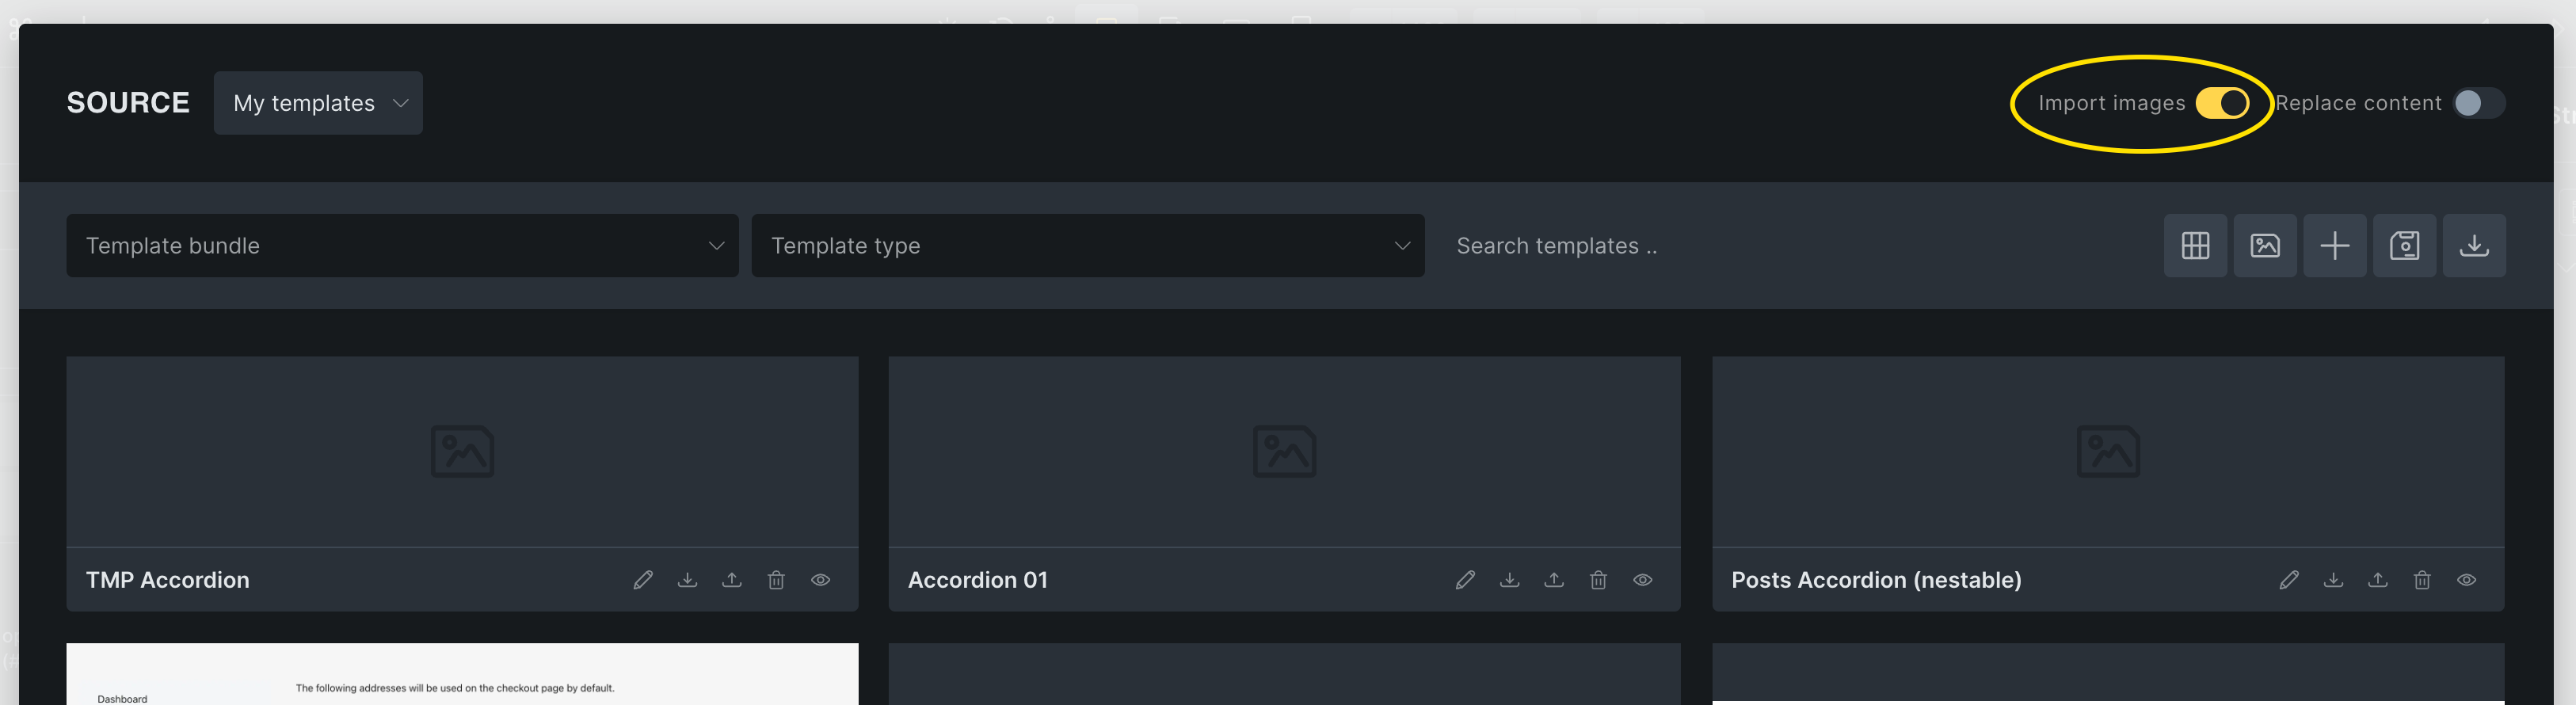This screenshot has width=2576, height=705.
Task: Select the Posts Accordion (nestable) thumbnail
Action: [2108, 451]
